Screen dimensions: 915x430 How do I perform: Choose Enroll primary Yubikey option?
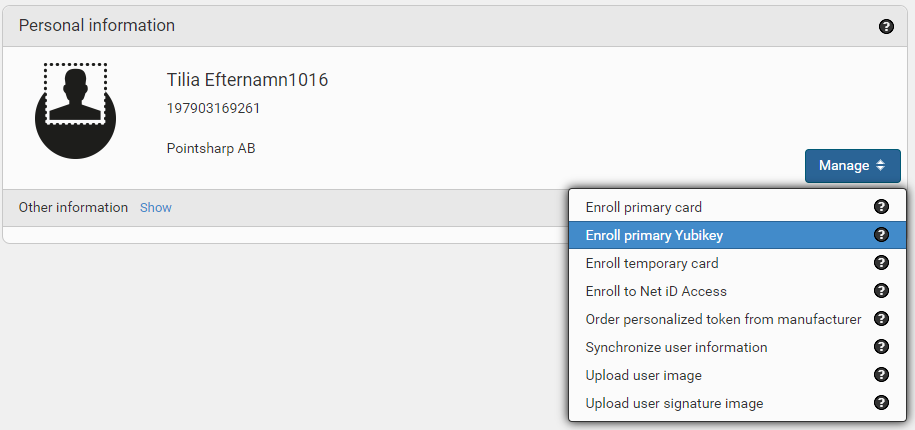[x=737, y=235]
